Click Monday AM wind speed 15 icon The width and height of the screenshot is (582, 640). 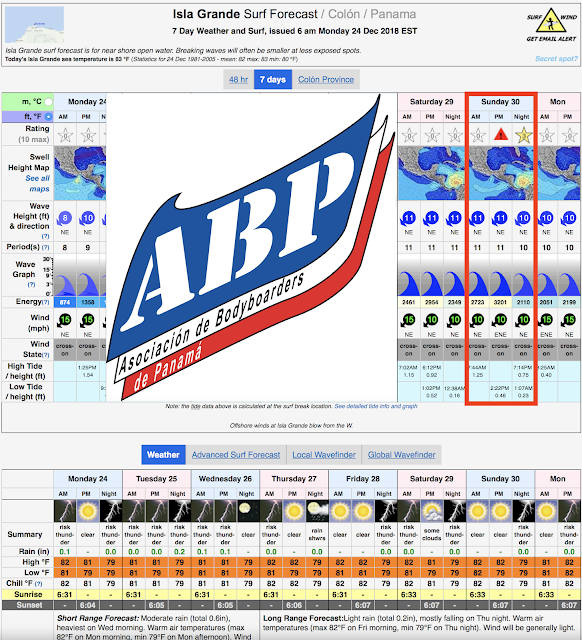[64, 320]
